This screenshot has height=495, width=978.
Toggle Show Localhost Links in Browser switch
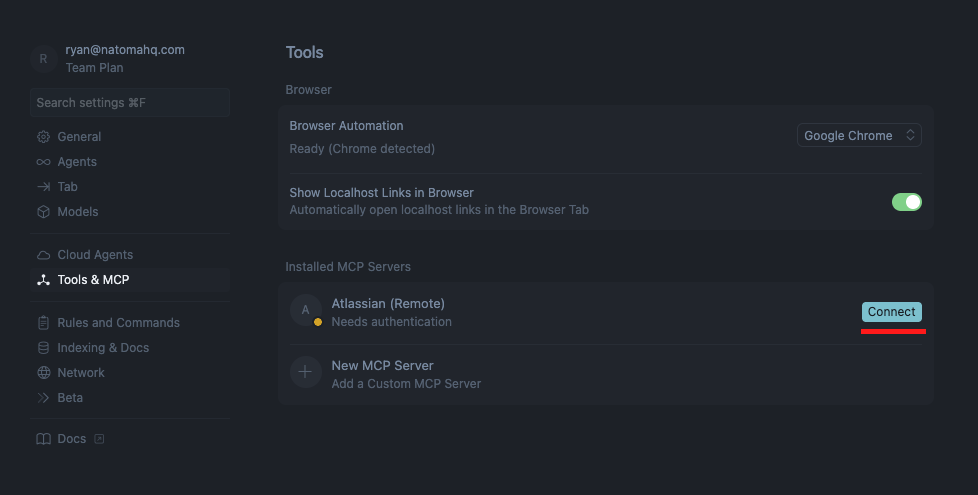click(x=906, y=202)
